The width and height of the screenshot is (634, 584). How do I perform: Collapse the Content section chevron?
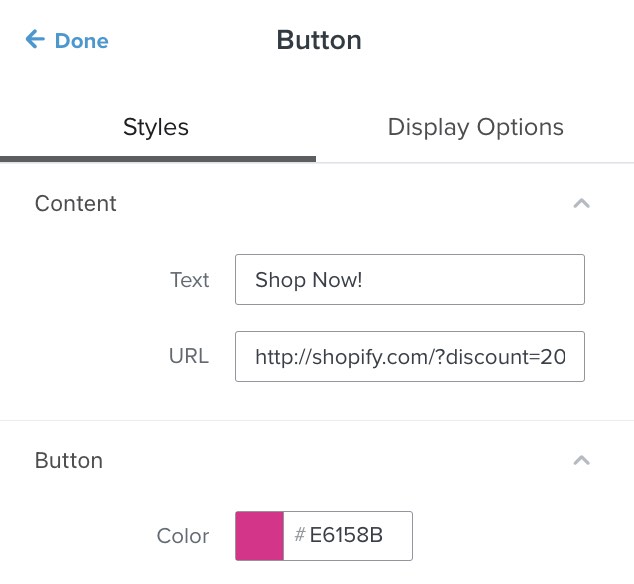coord(581,203)
